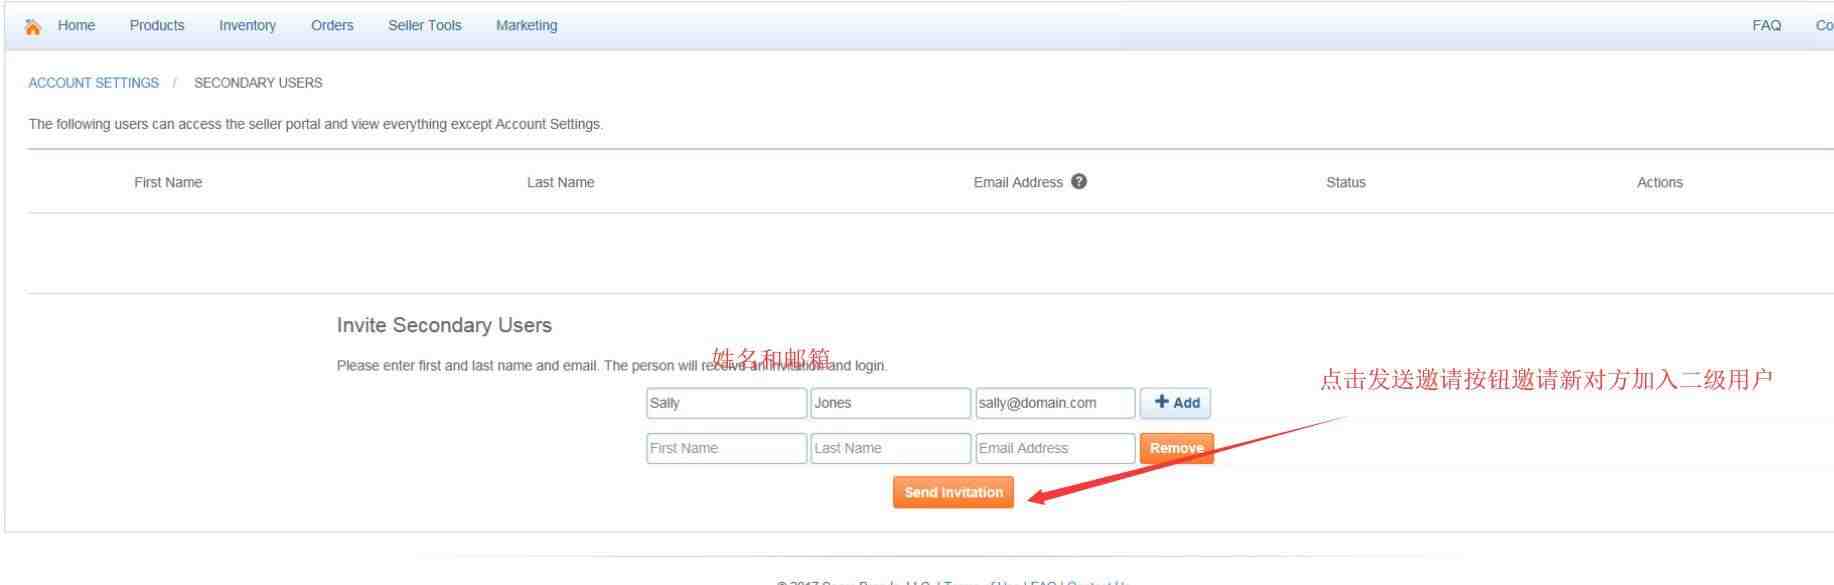Open the Marketing menu
The image size is (1834, 585).
point(527,26)
